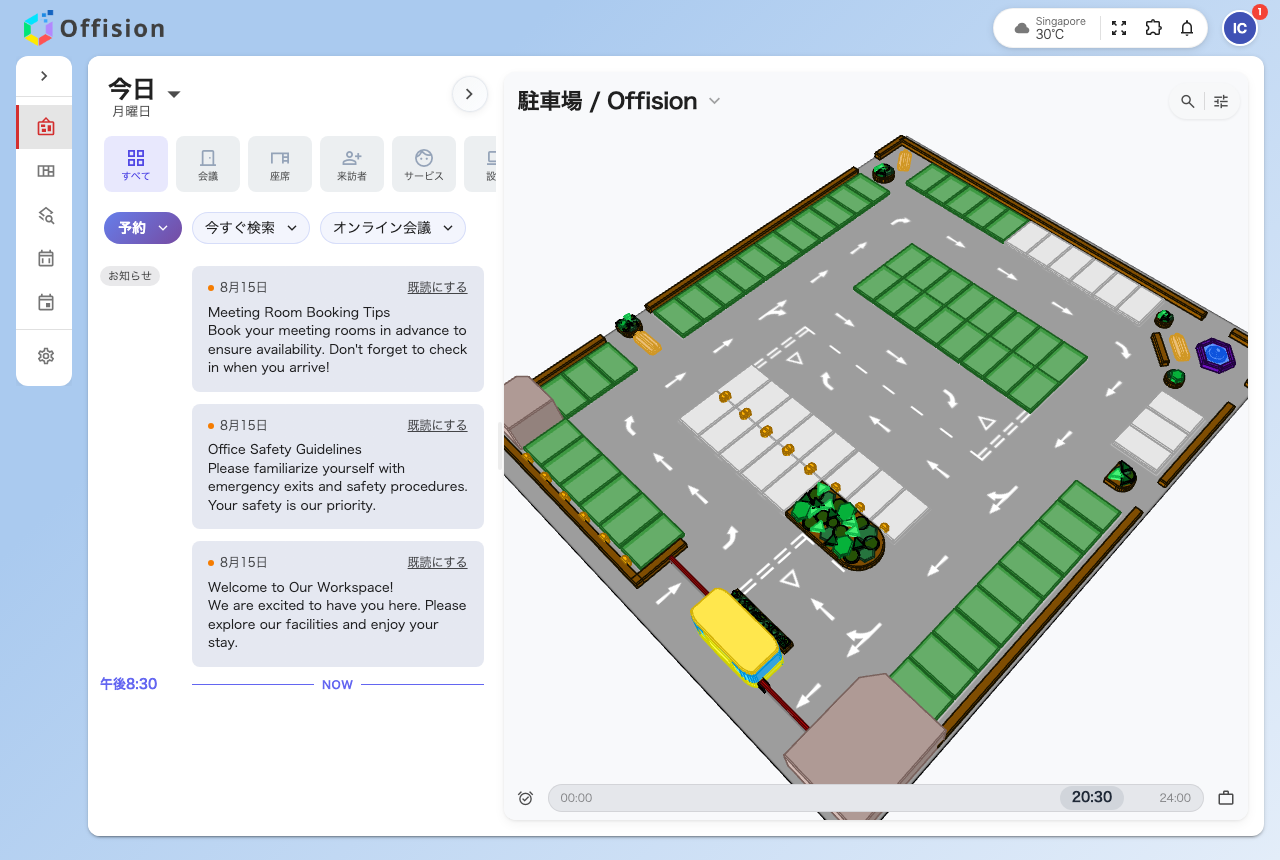The width and height of the screenshot is (1280, 860).
Task: Open the オンライン会議 dropdown
Action: (x=393, y=228)
